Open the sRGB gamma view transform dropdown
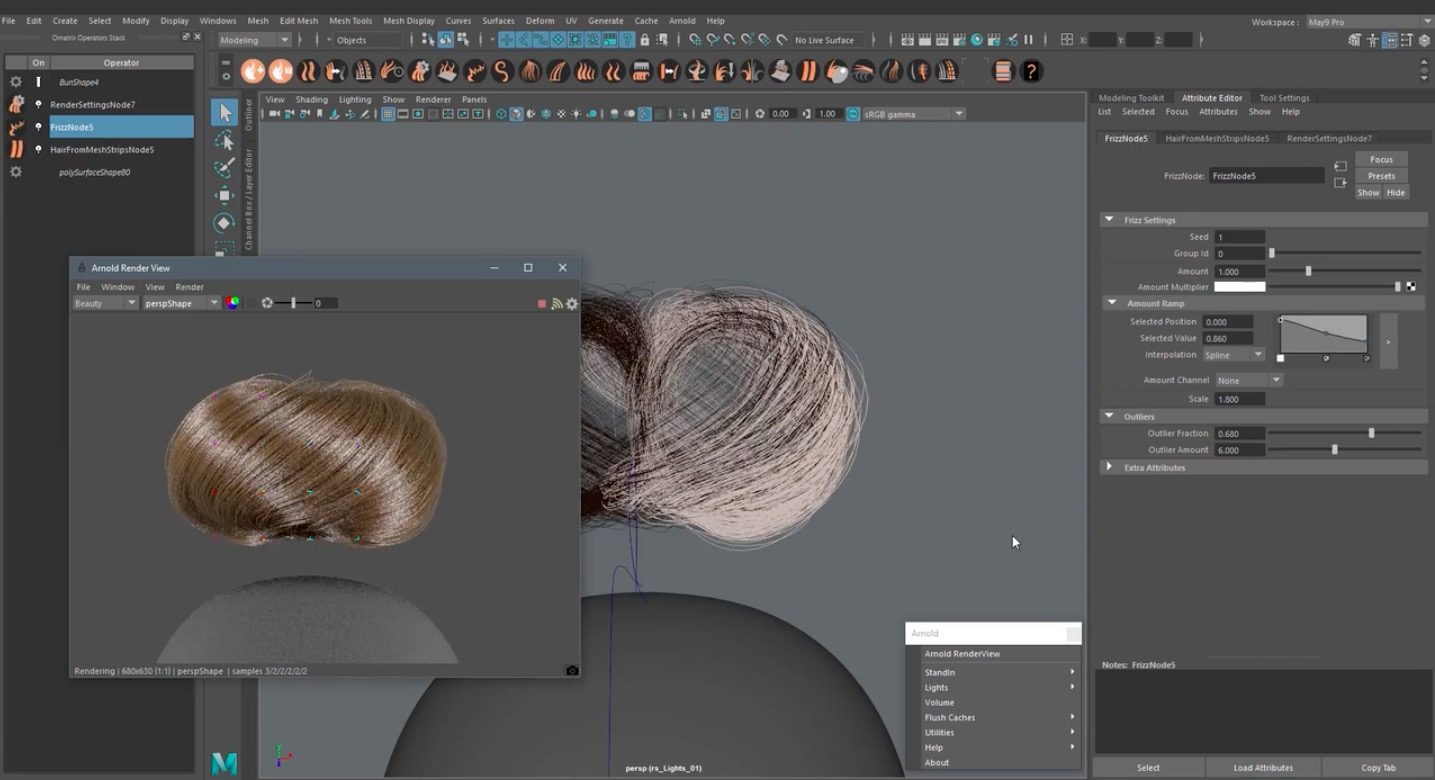The image size is (1435, 780). coord(914,114)
